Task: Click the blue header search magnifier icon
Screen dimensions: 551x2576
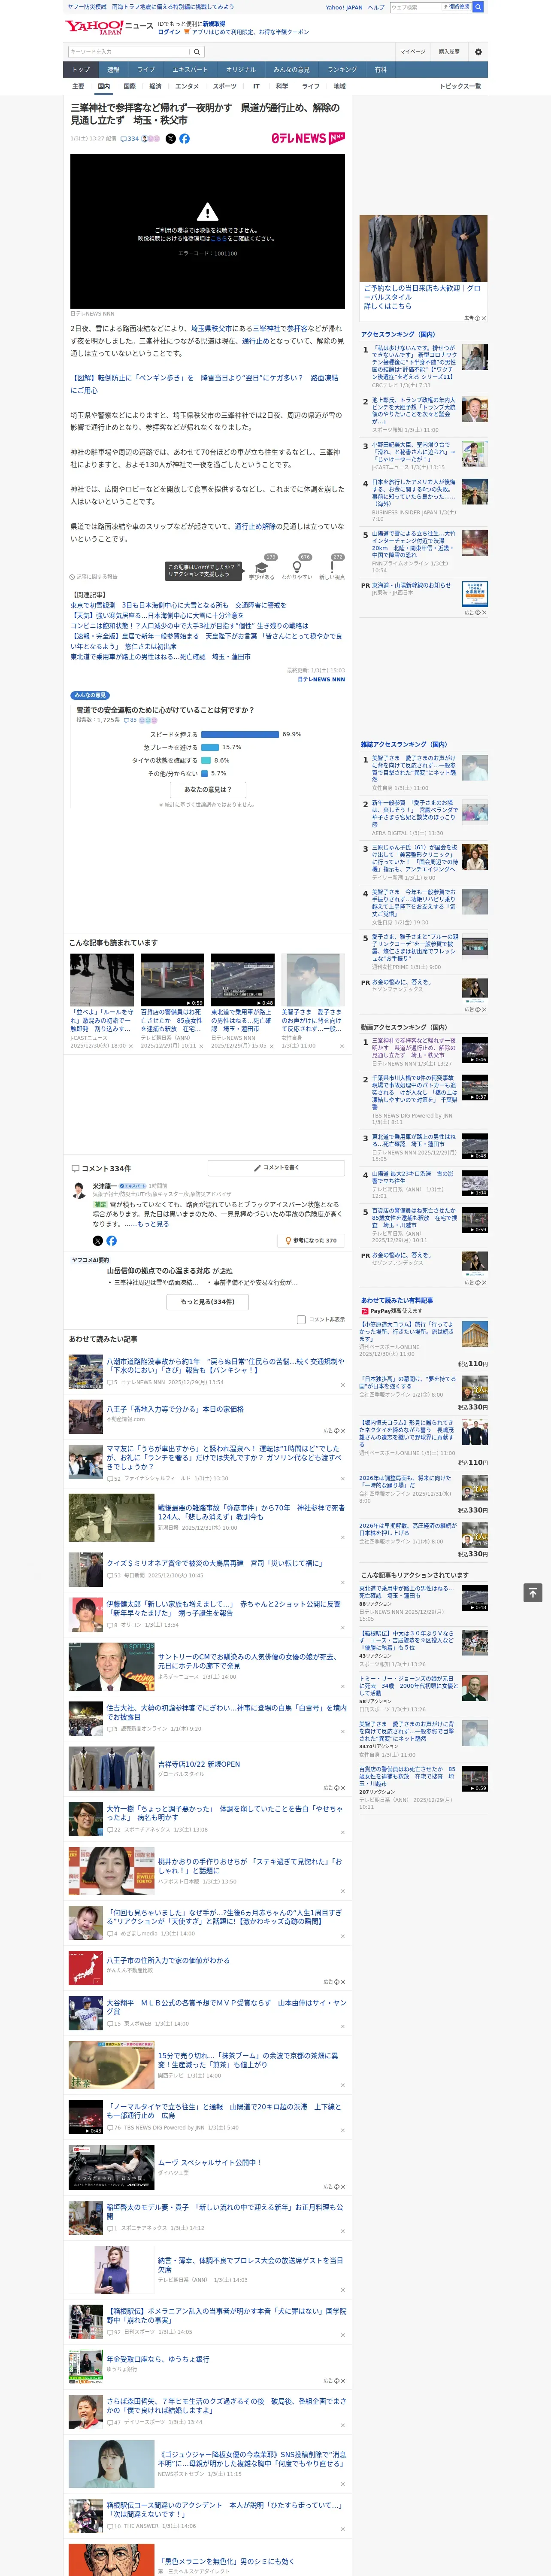Action: (x=478, y=7)
